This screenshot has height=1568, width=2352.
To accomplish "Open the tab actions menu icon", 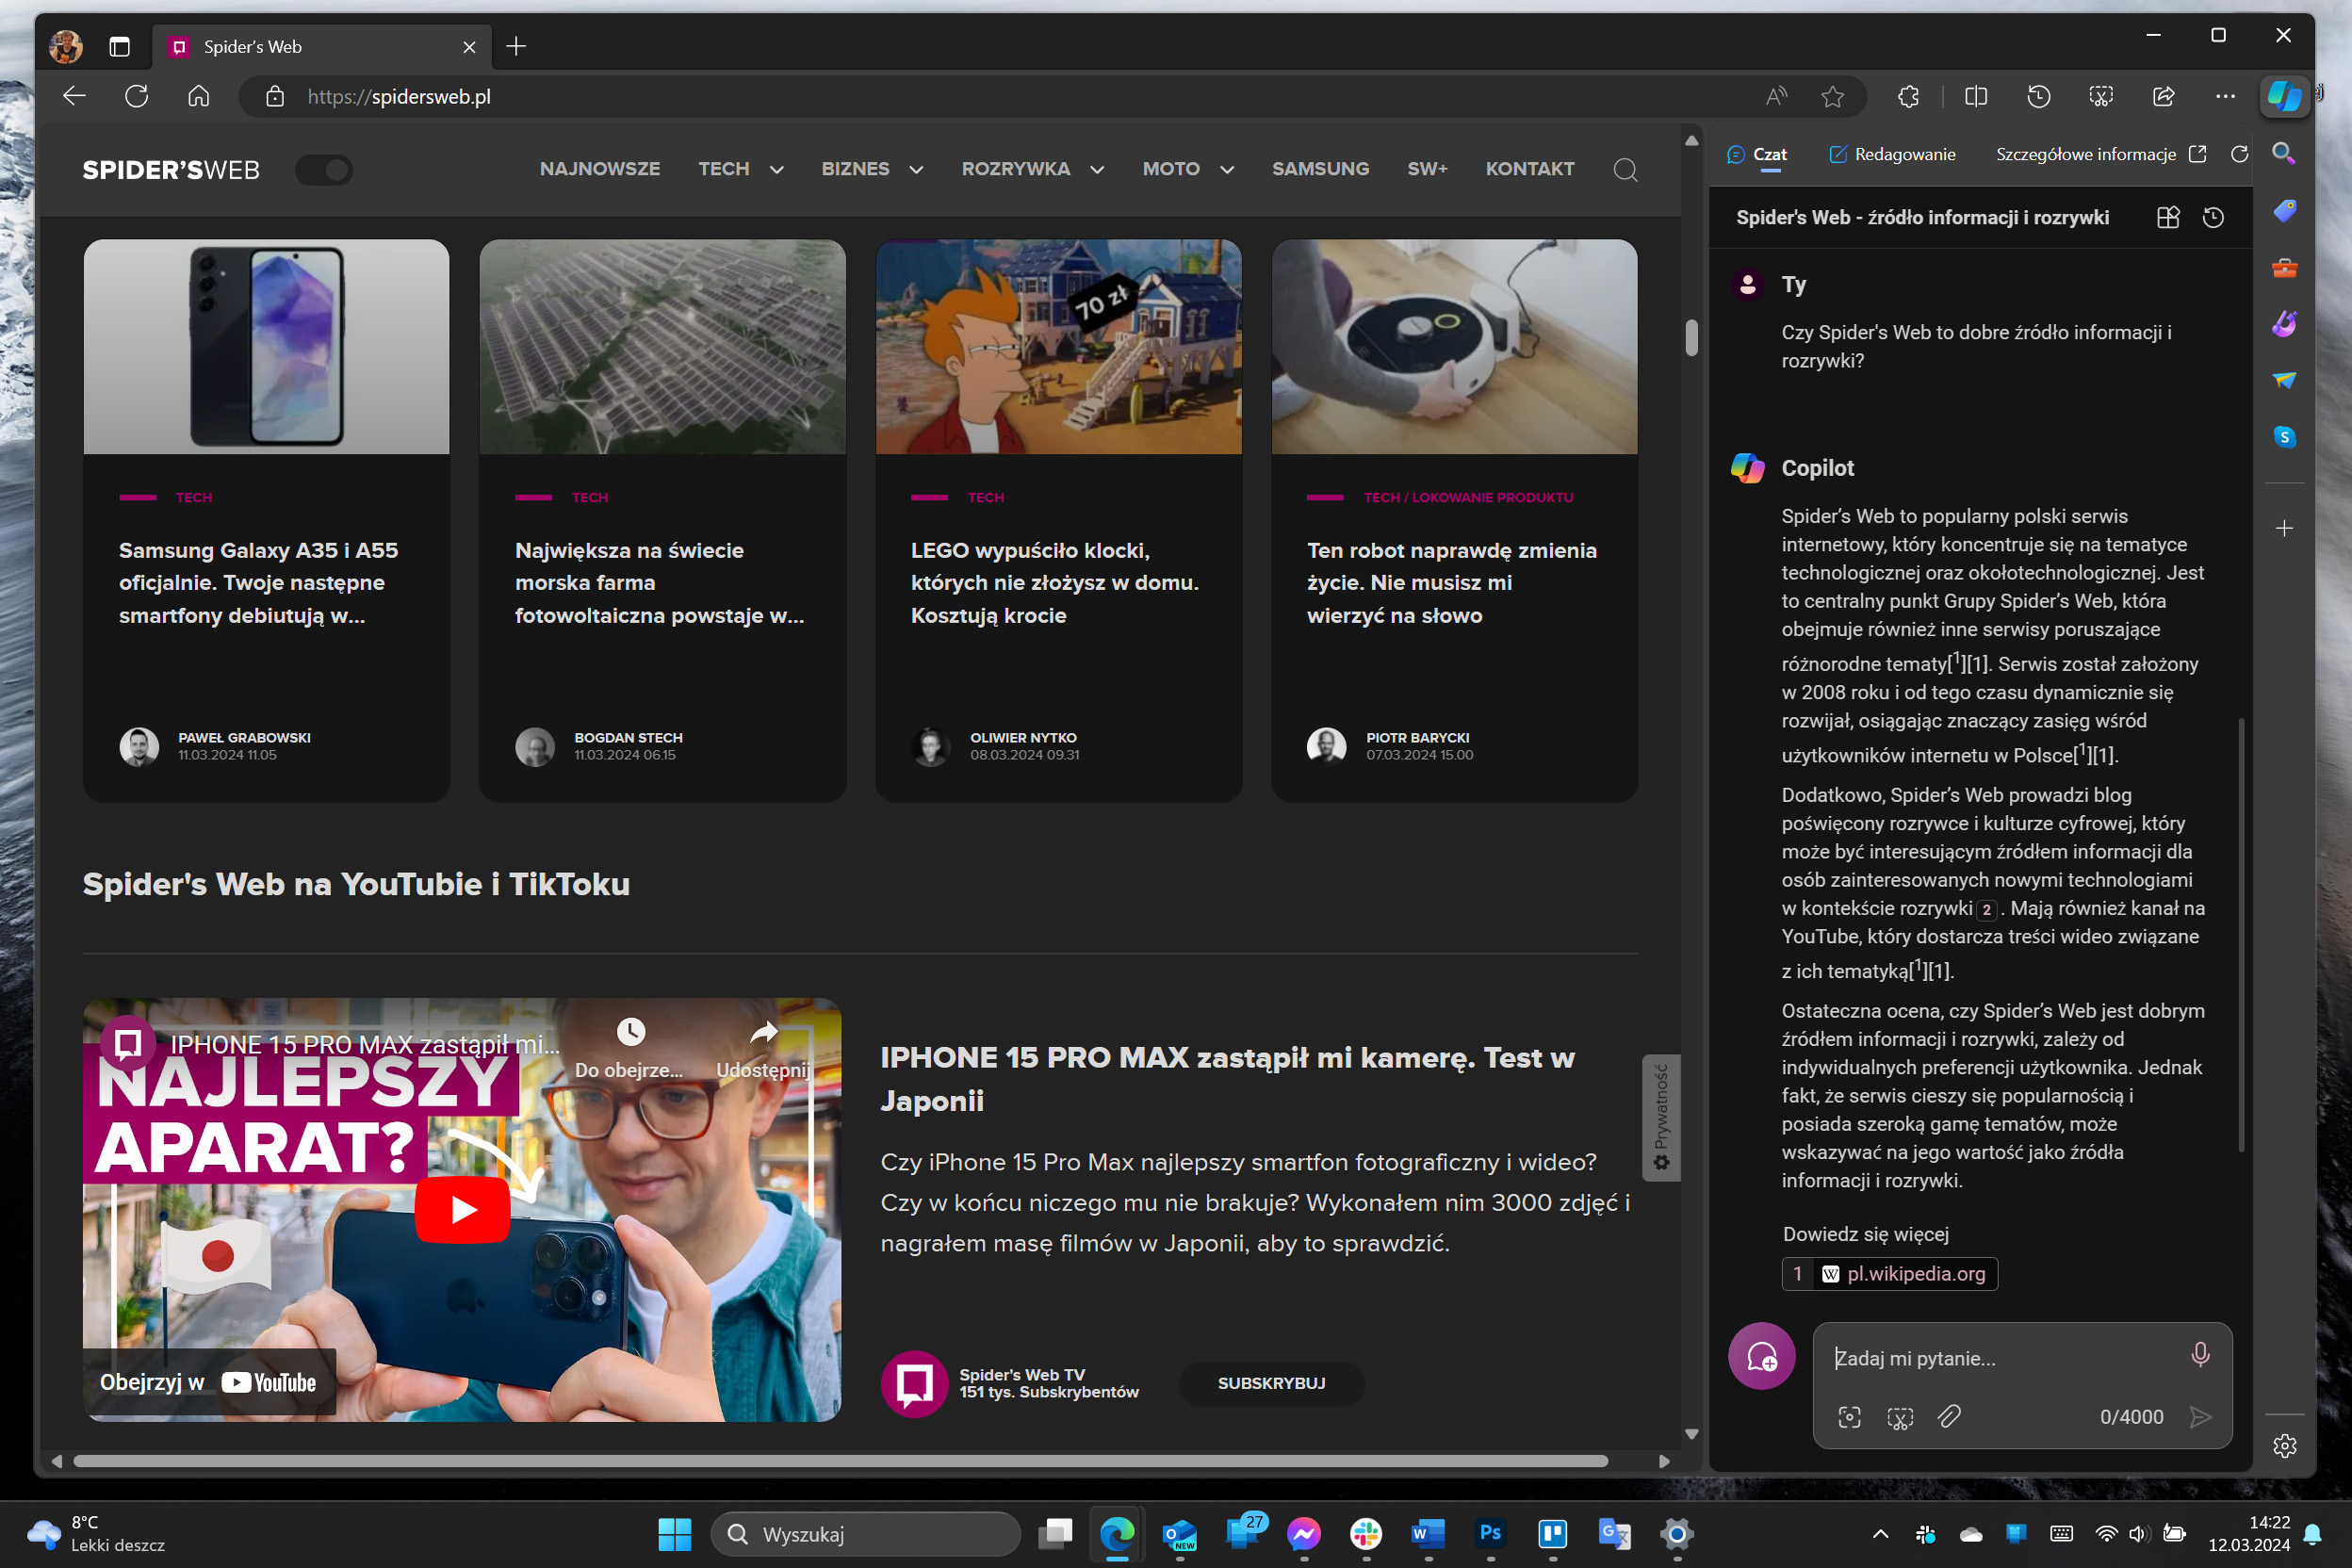I will pyautogui.click(x=120, y=46).
